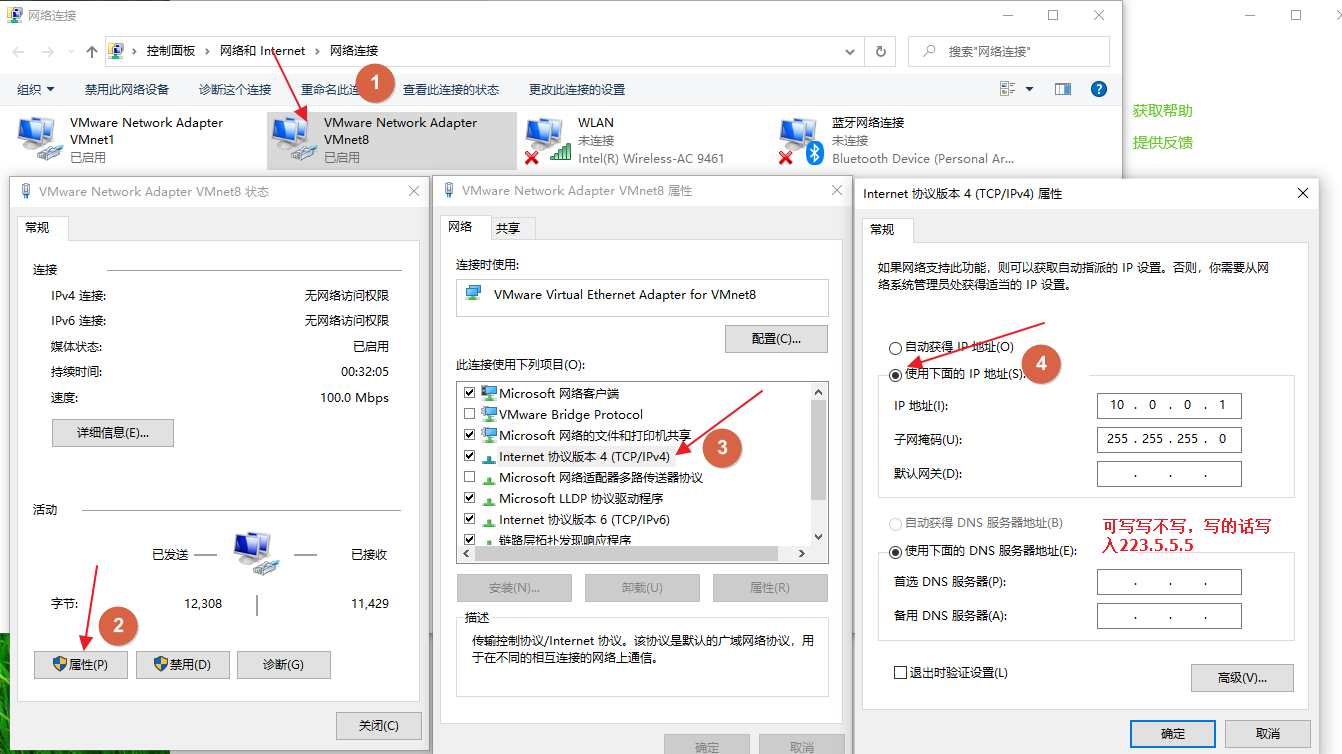Go back with the navigation back arrow

(18, 51)
